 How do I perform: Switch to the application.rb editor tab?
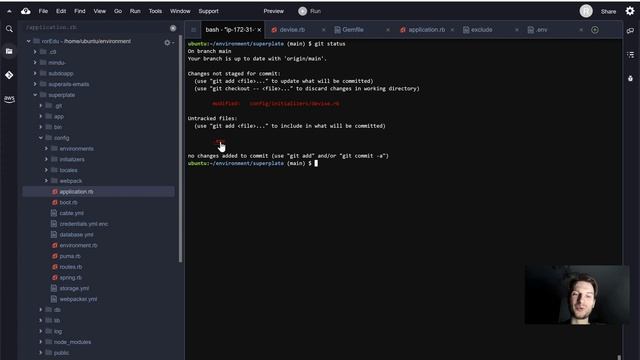pos(427,30)
